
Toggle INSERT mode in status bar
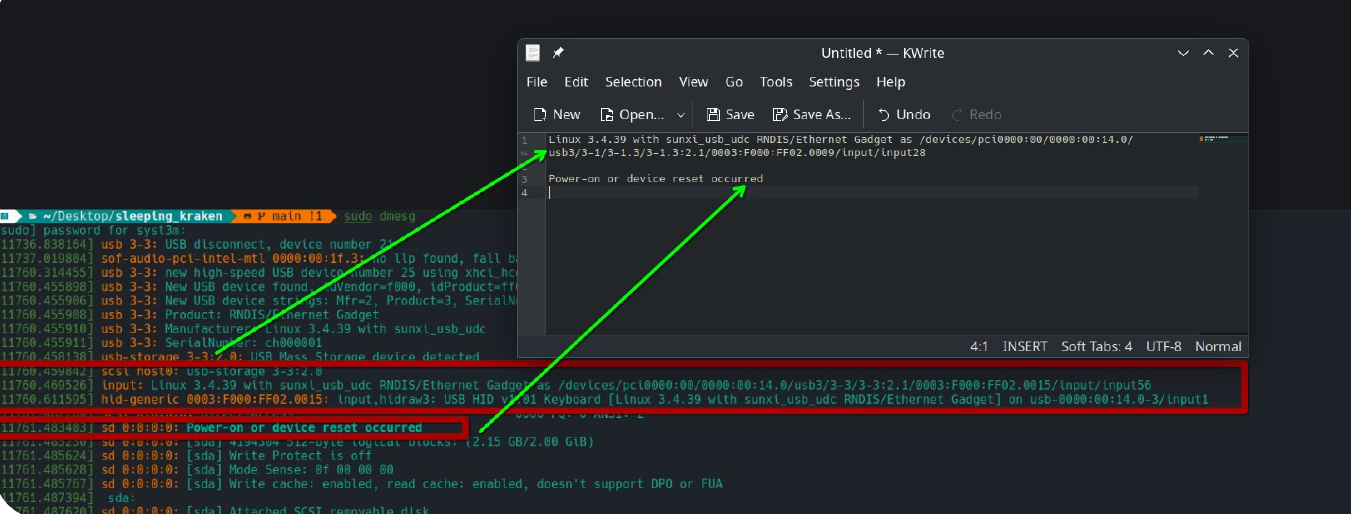[x=1025, y=346]
